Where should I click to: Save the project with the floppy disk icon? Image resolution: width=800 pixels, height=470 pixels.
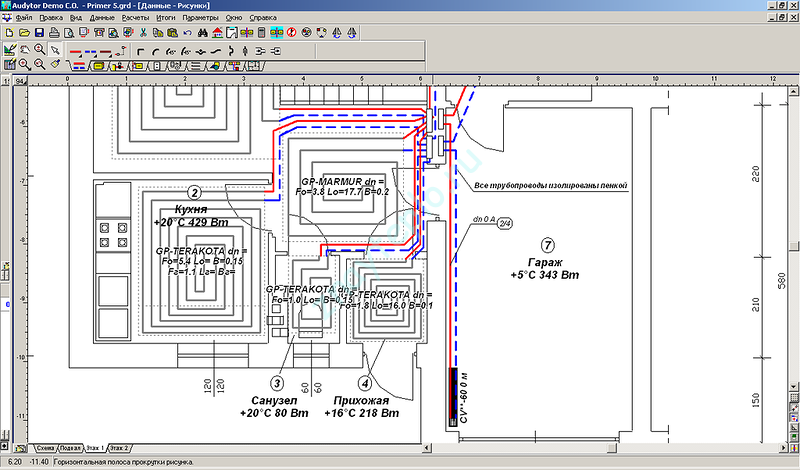tap(38, 33)
